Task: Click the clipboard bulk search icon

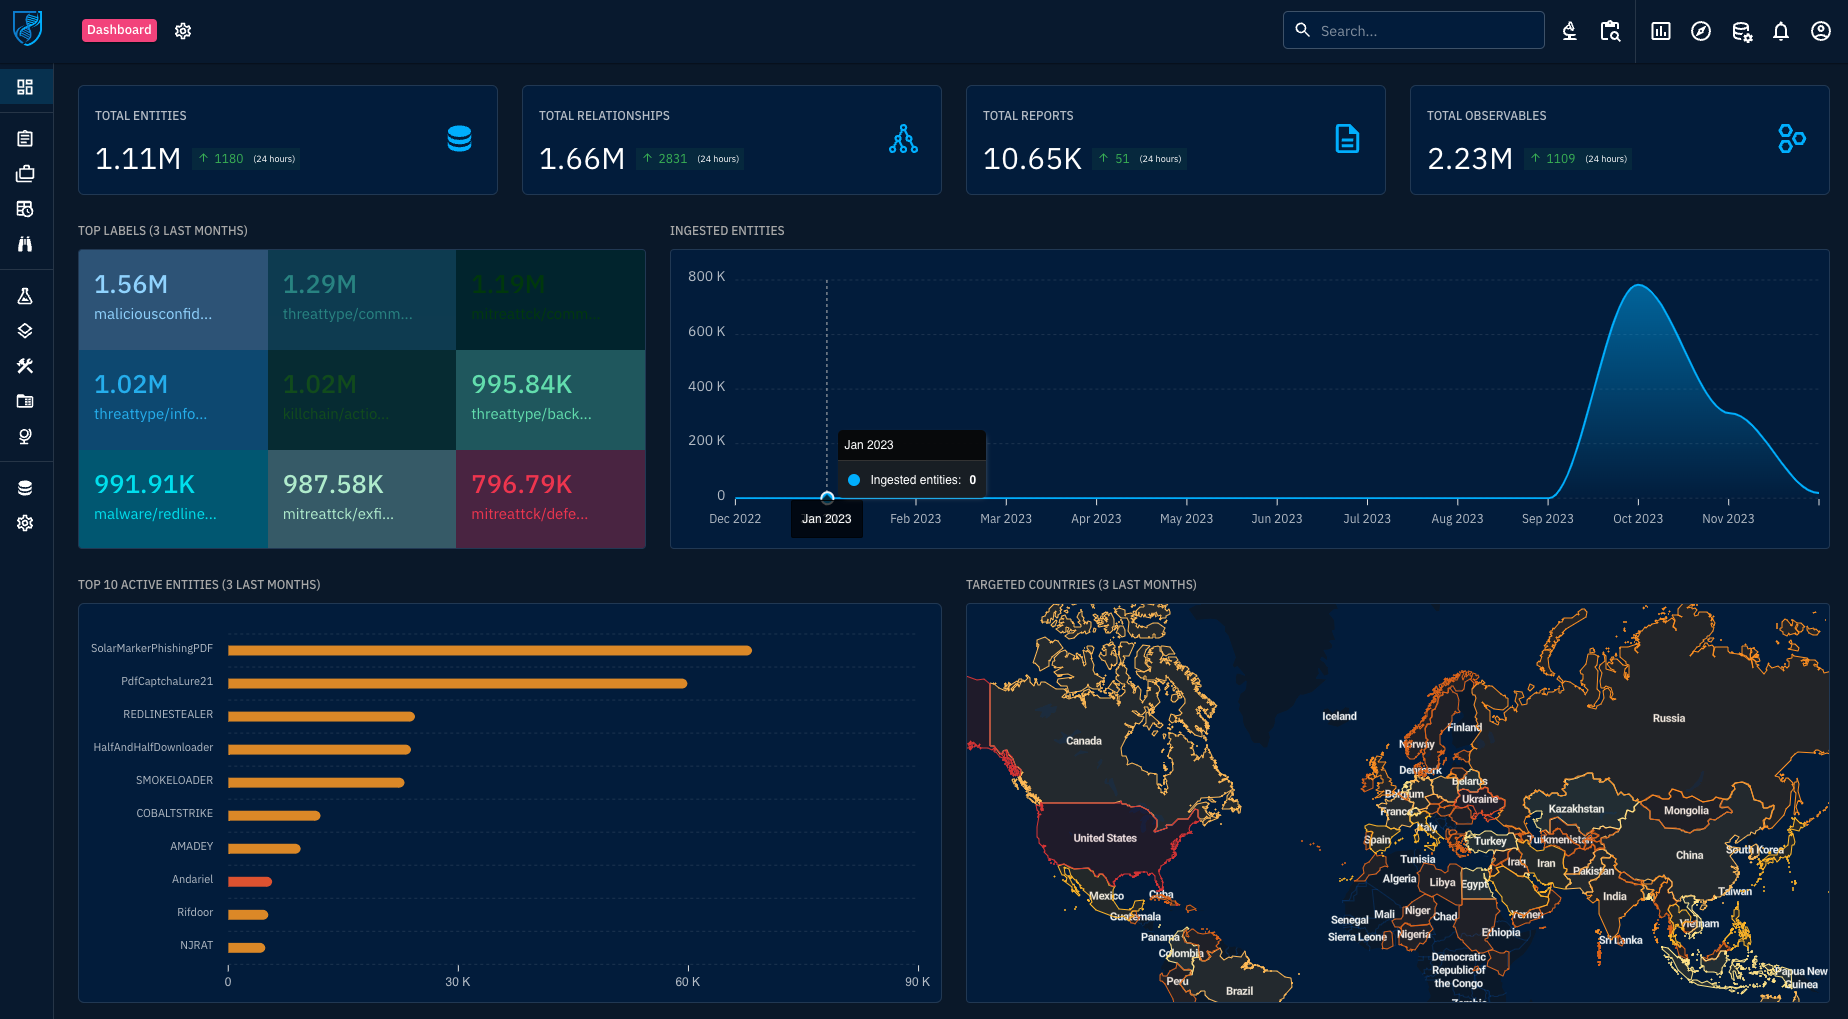Action: point(1610,31)
